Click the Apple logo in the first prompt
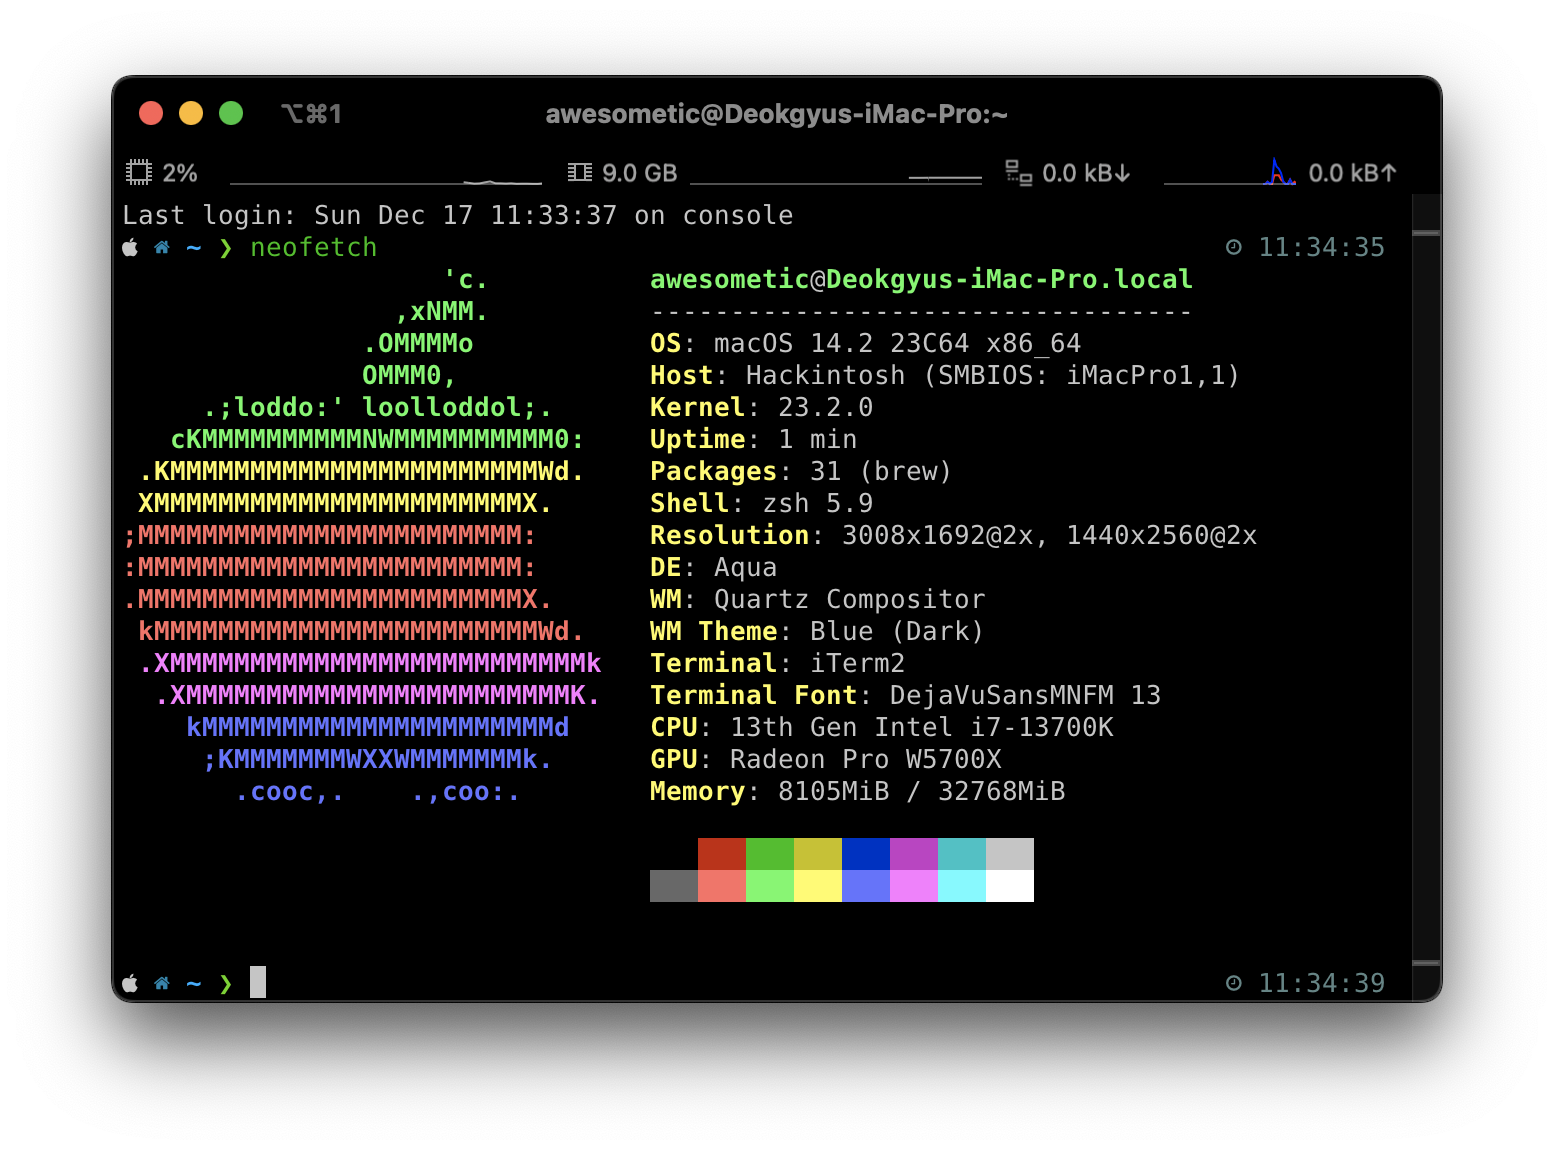1554x1150 pixels. click(x=130, y=247)
